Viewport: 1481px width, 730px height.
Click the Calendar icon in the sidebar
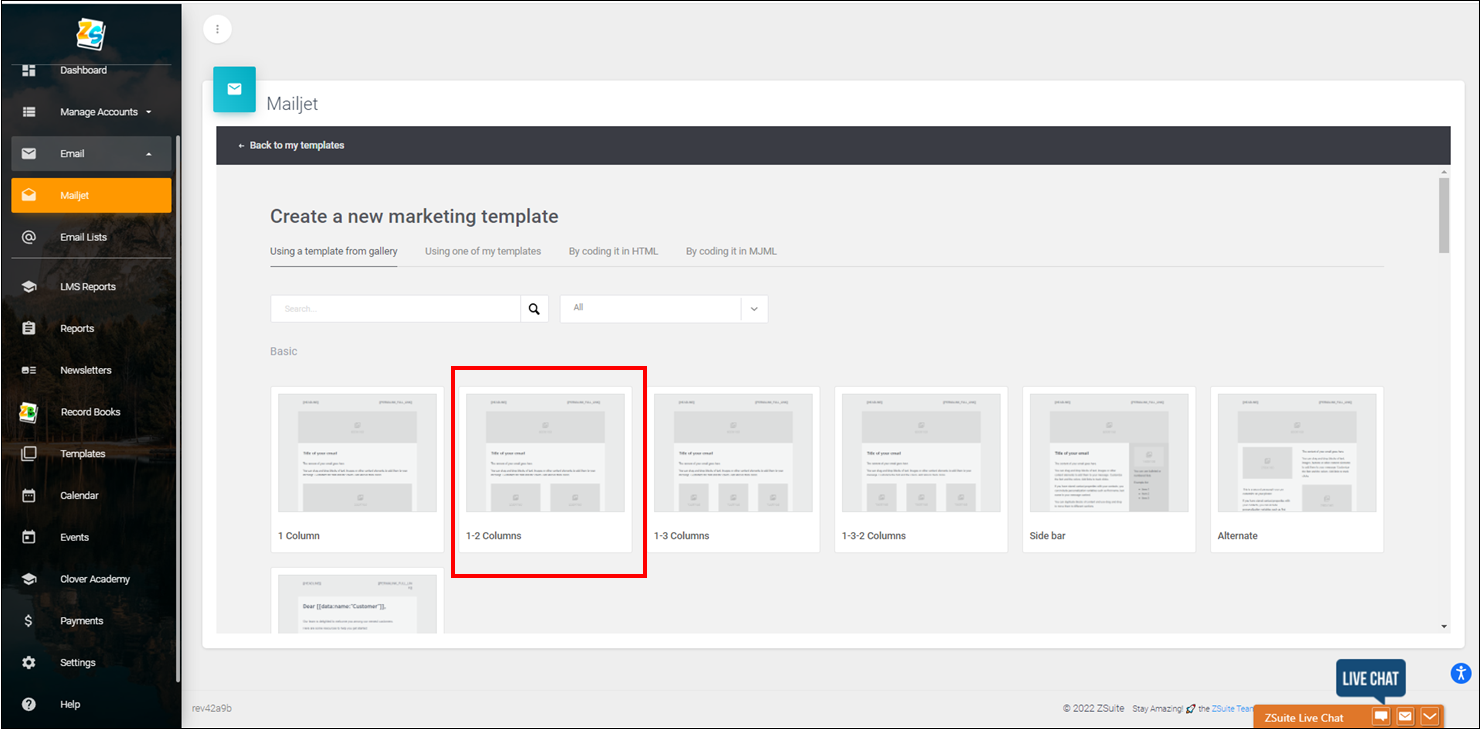pos(29,496)
